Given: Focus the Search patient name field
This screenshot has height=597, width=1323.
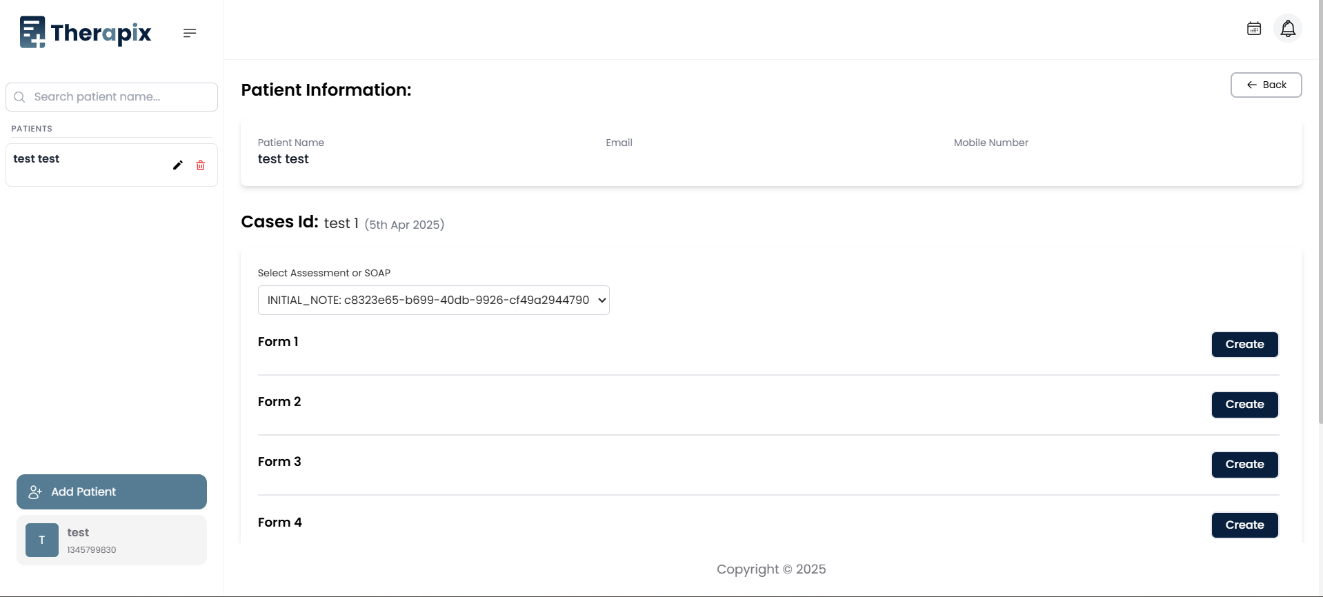Looking at the screenshot, I should tap(120, 97).
